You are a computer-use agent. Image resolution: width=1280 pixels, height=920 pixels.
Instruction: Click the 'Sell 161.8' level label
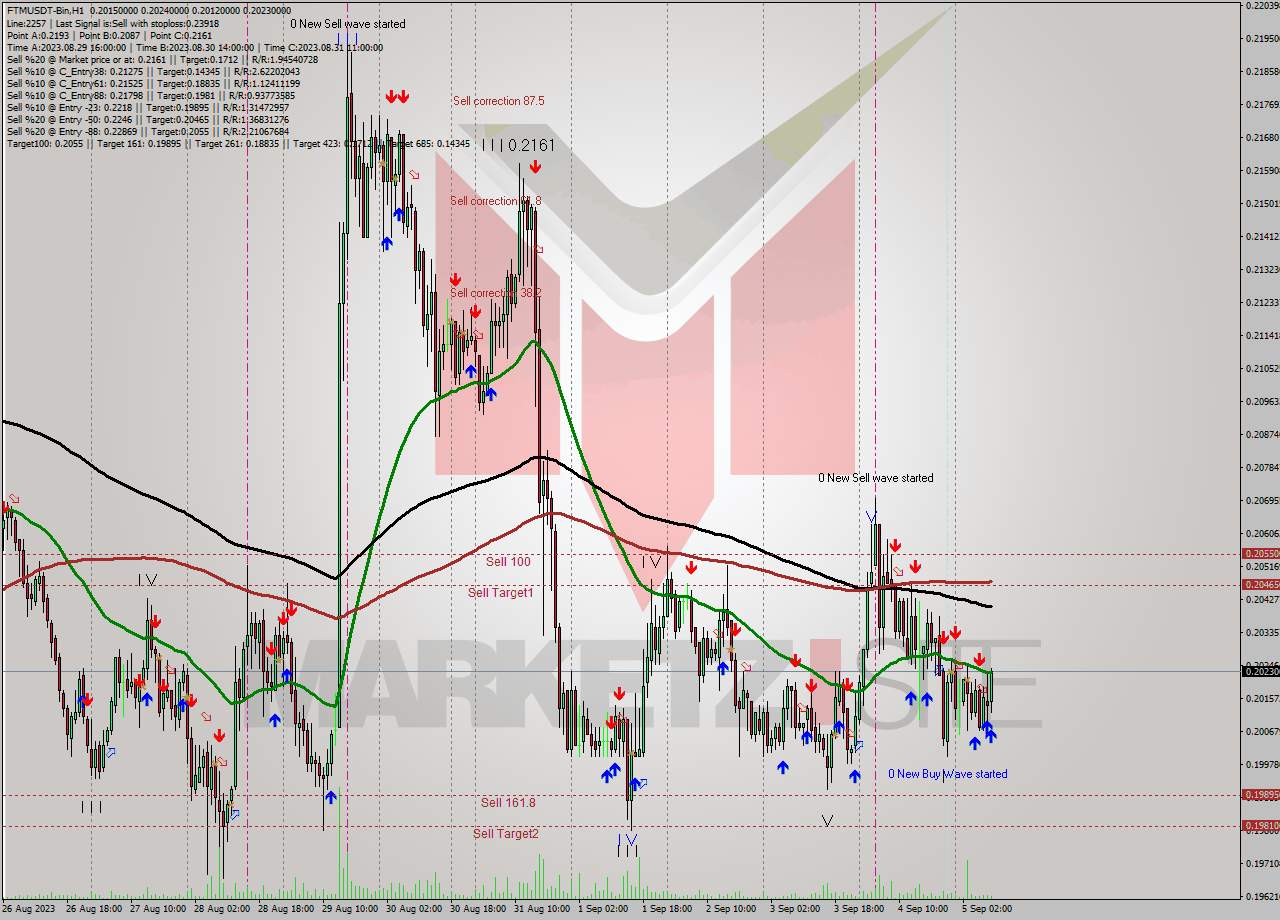[x=508, y=802]
